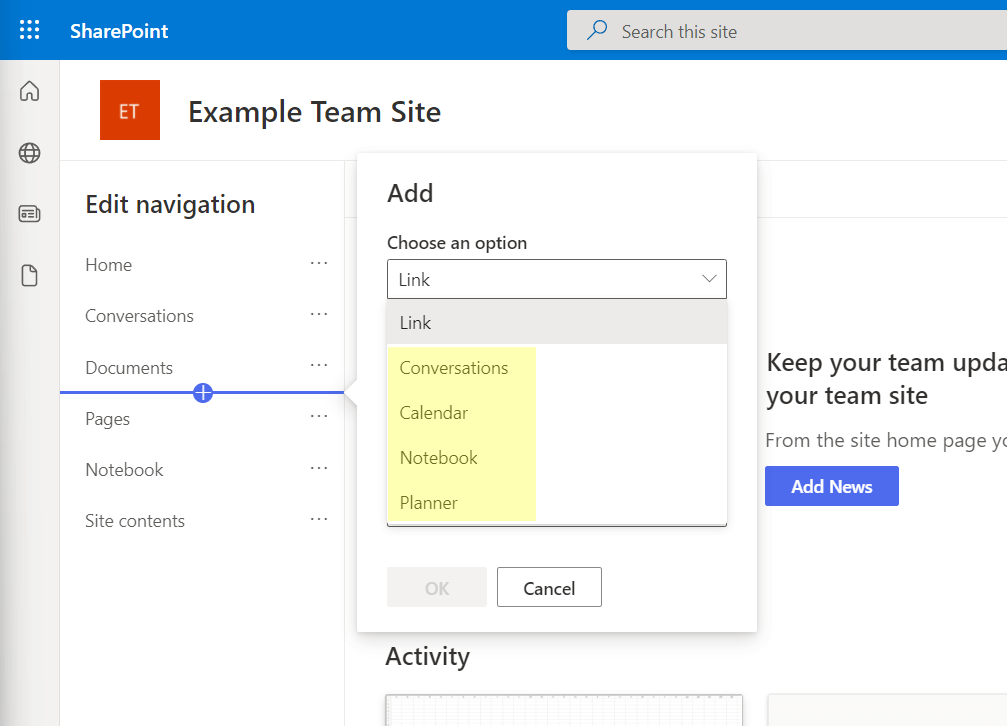Select Pages in the navigation list

coord(107,419)
